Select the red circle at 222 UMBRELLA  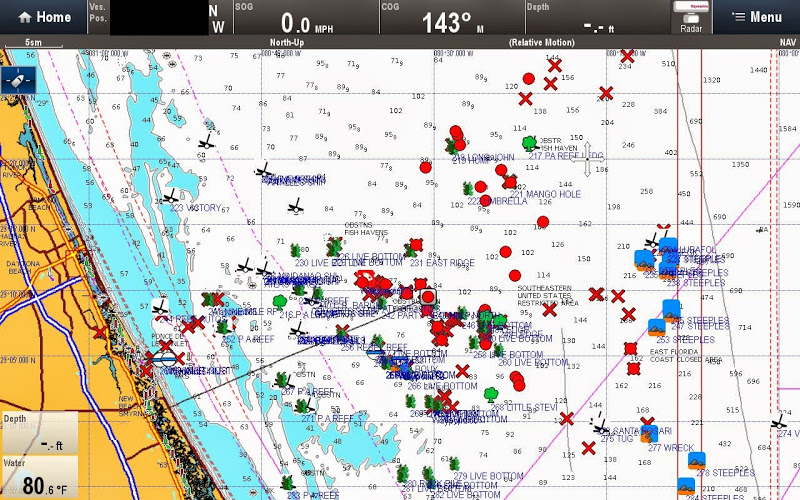(x=485, y=200)
